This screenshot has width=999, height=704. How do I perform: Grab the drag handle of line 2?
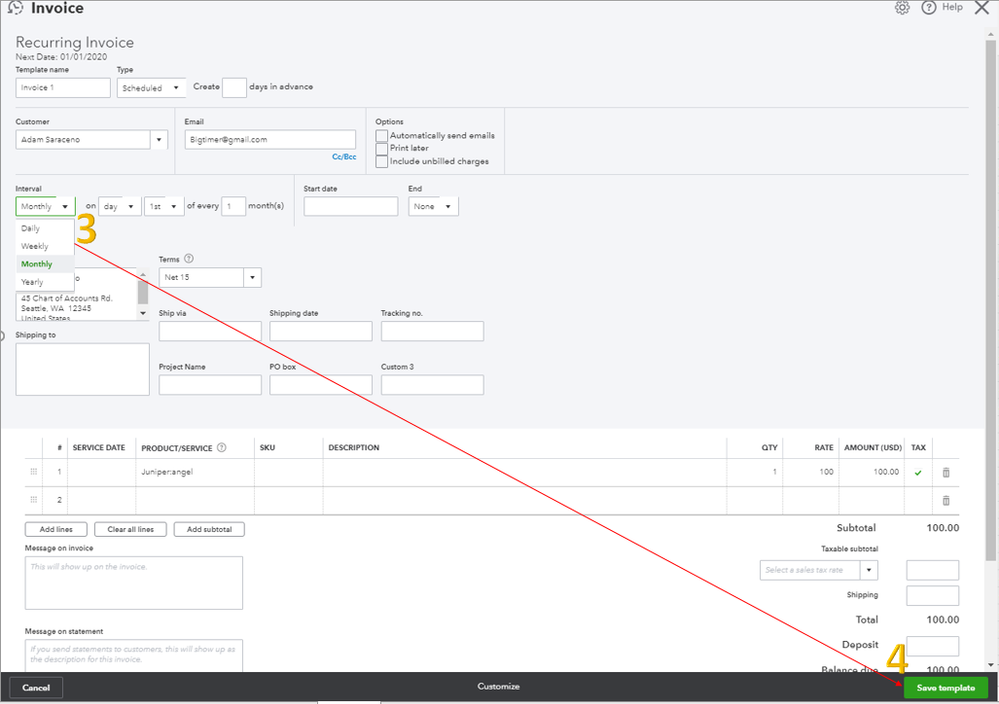pos(34,500)
